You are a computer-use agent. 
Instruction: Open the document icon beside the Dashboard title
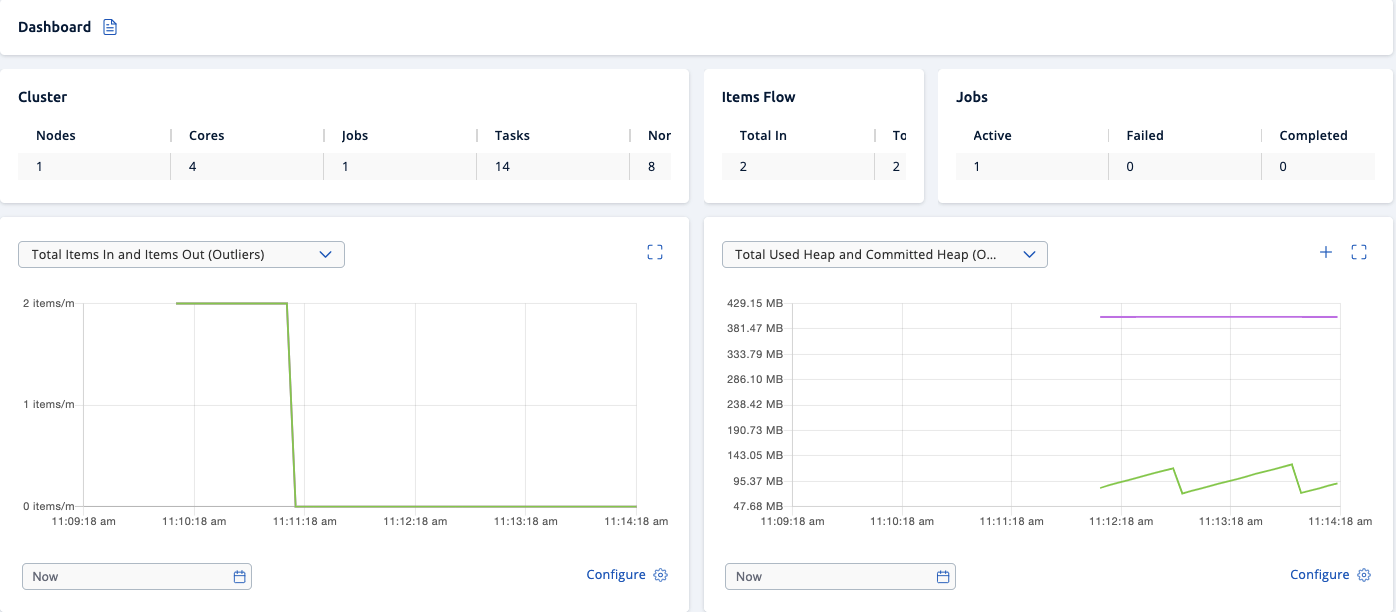(108, 27)
